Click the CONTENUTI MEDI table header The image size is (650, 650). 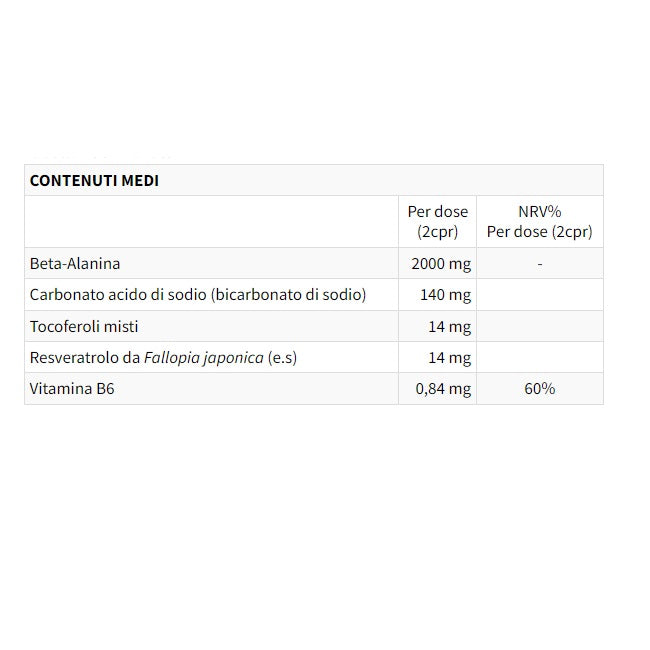pos(94,181)
